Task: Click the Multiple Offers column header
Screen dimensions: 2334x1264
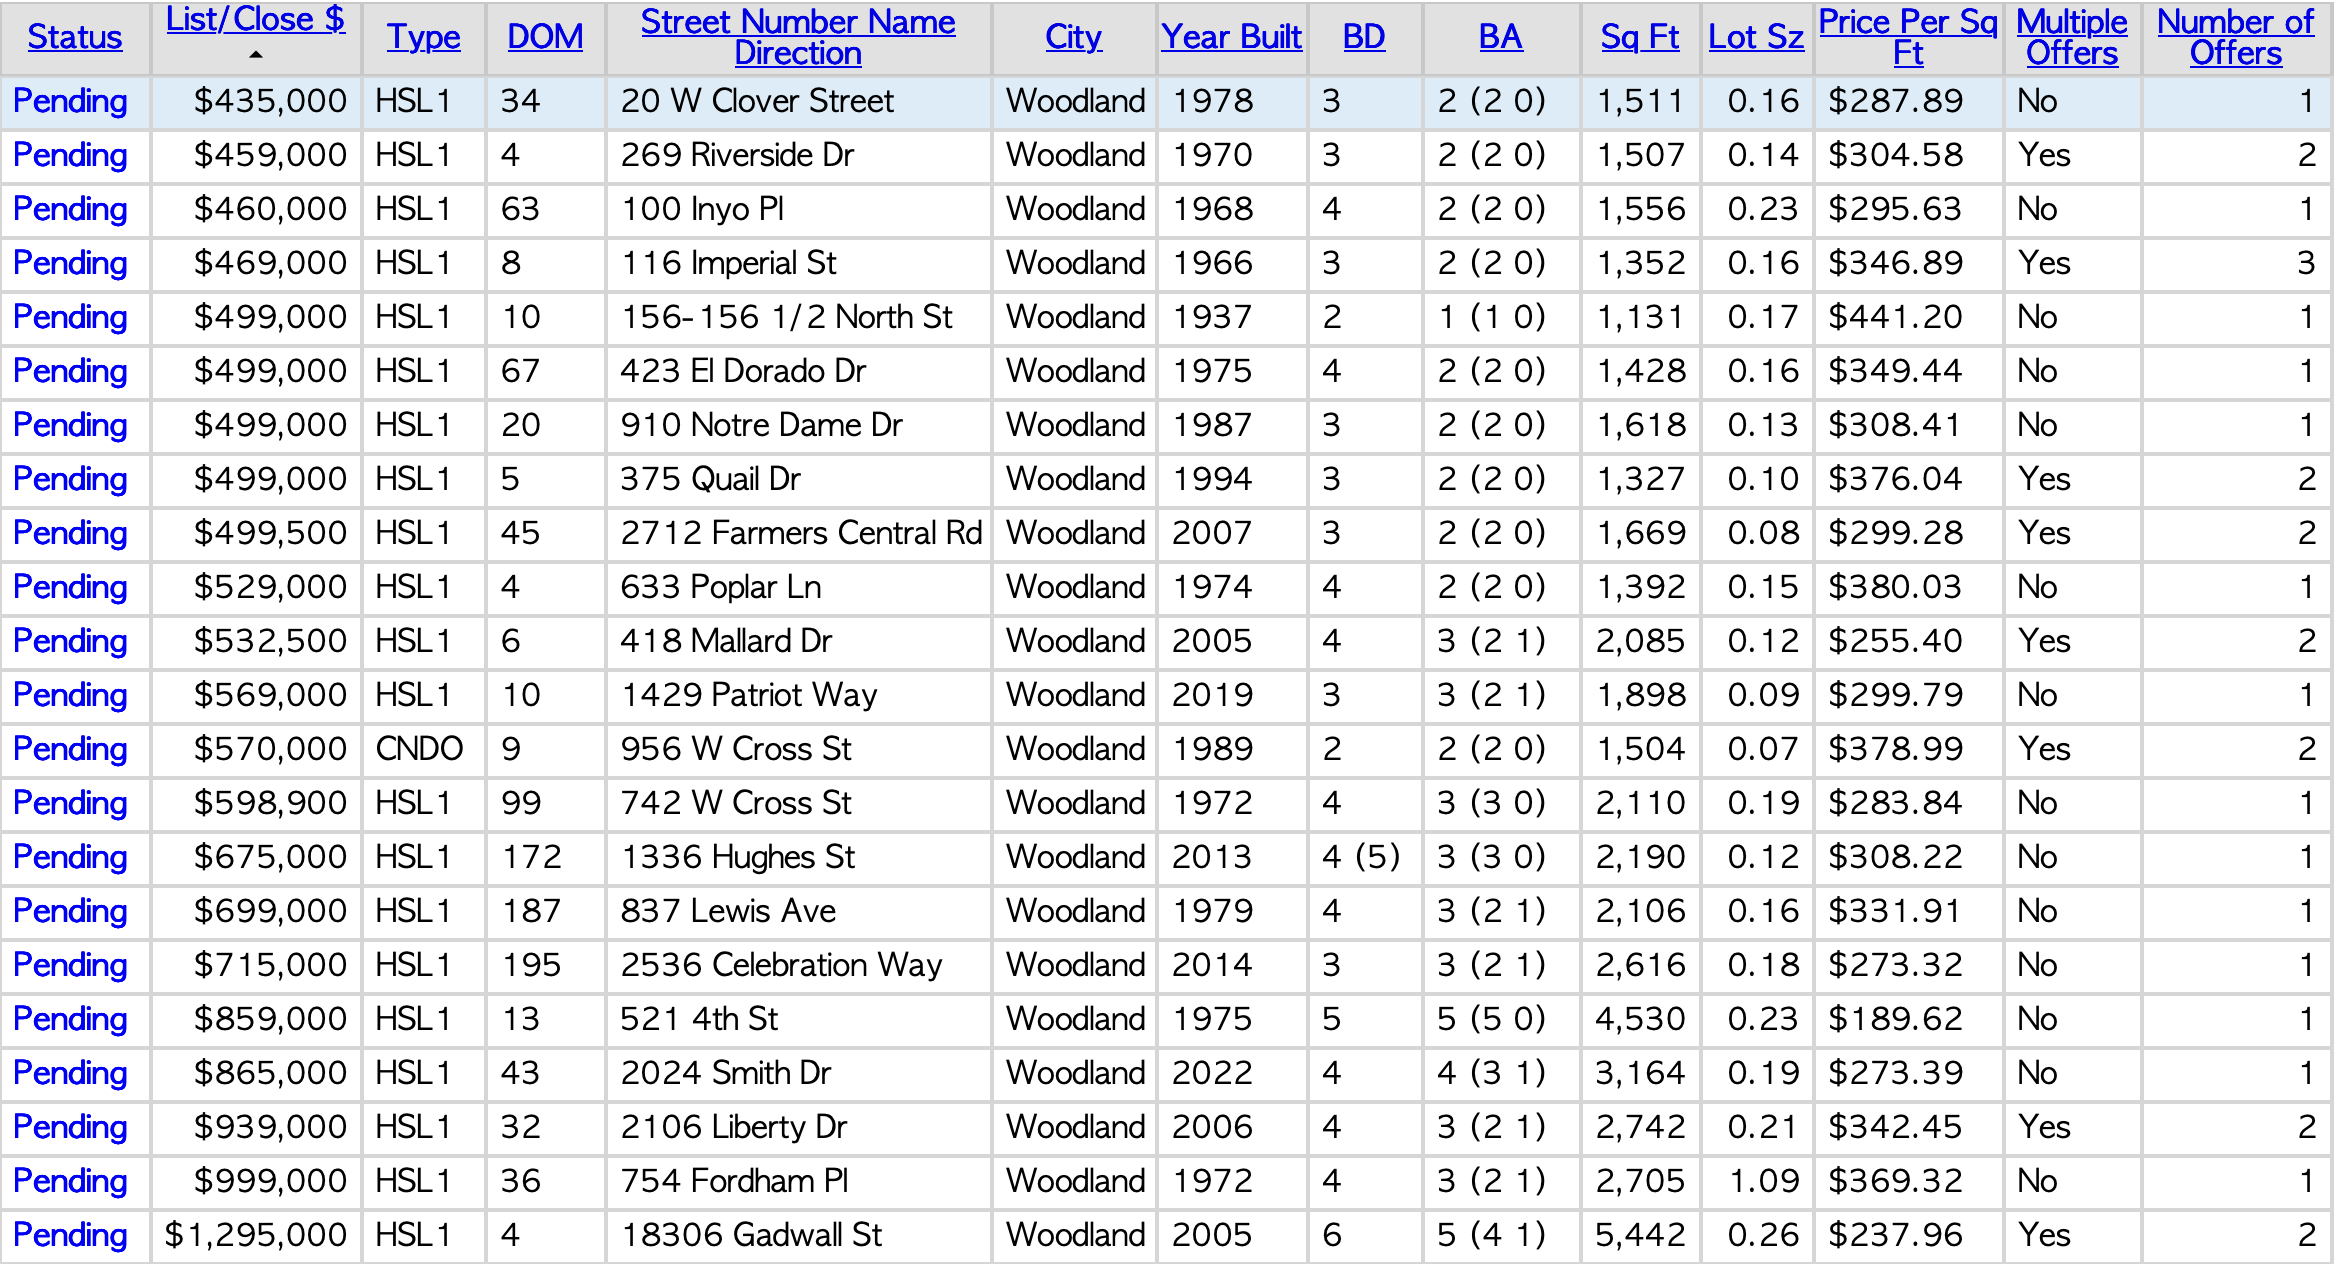Action: tap(2071, 37)
